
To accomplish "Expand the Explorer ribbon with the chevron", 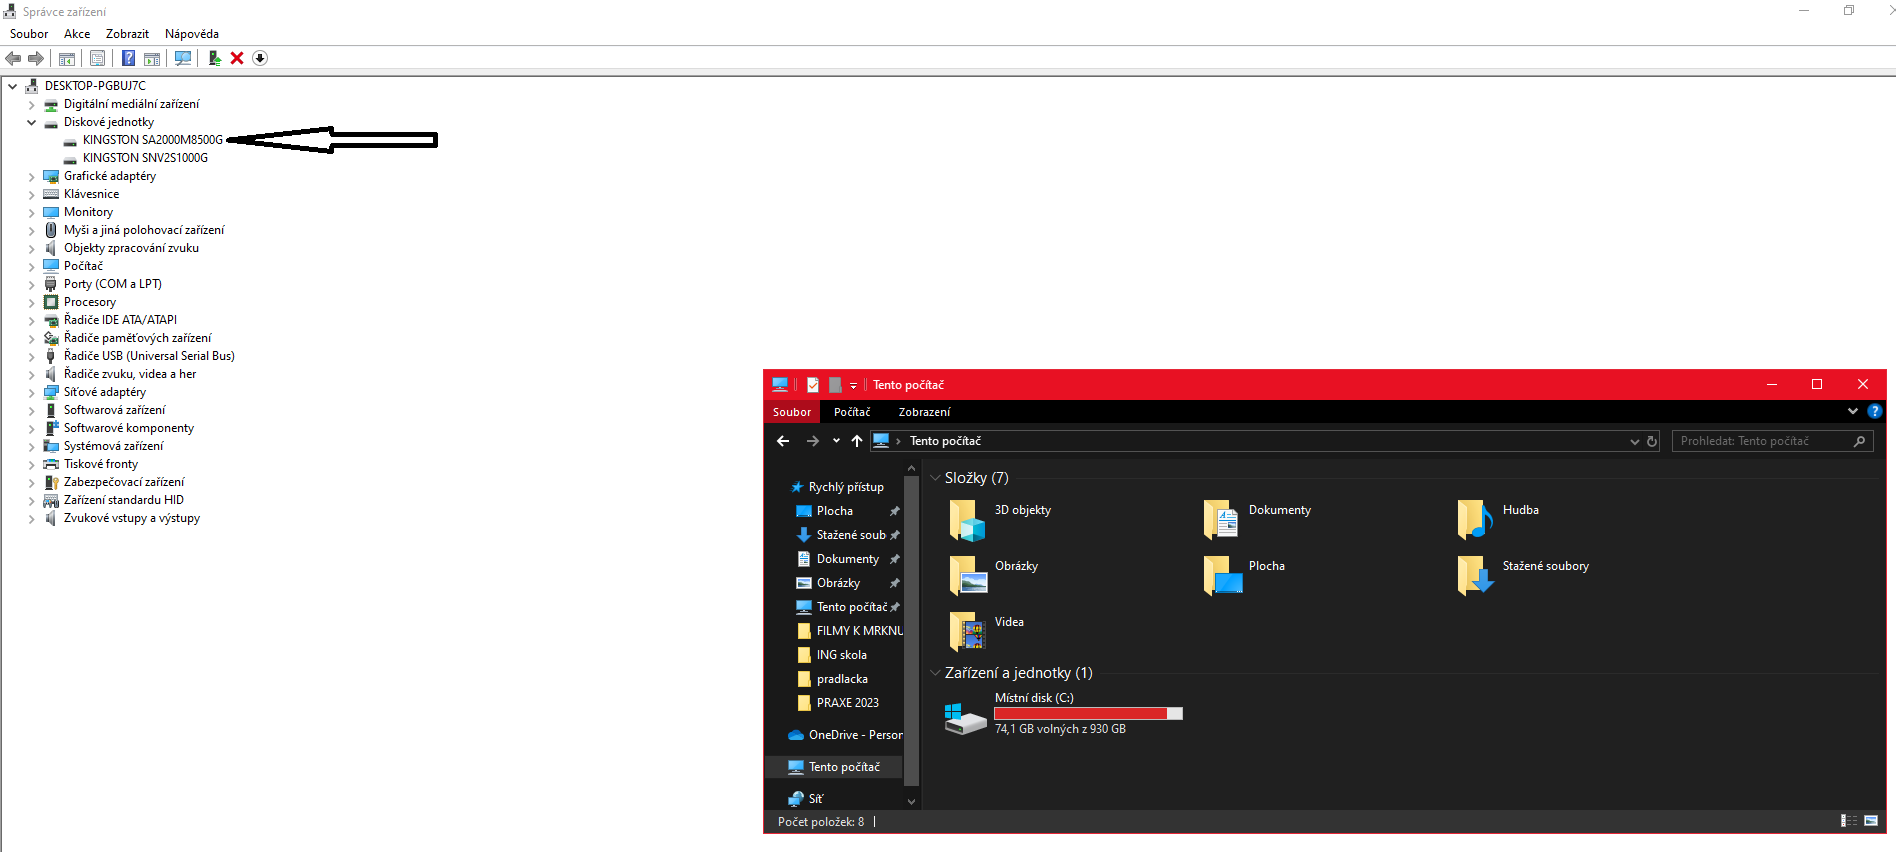I will click(1852, 411).
